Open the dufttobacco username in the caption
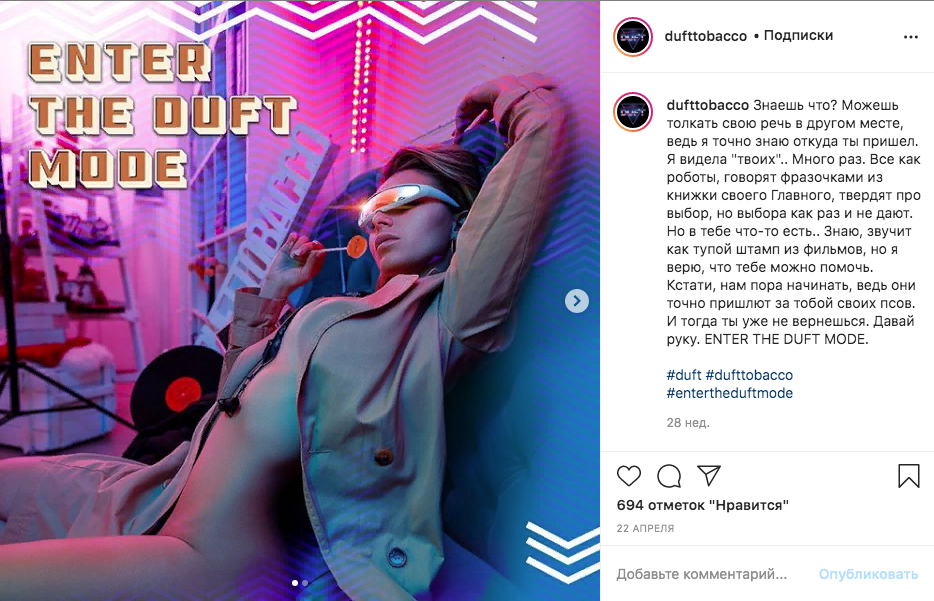This screenshot has width=934, height=601. (x=708, y=105)
